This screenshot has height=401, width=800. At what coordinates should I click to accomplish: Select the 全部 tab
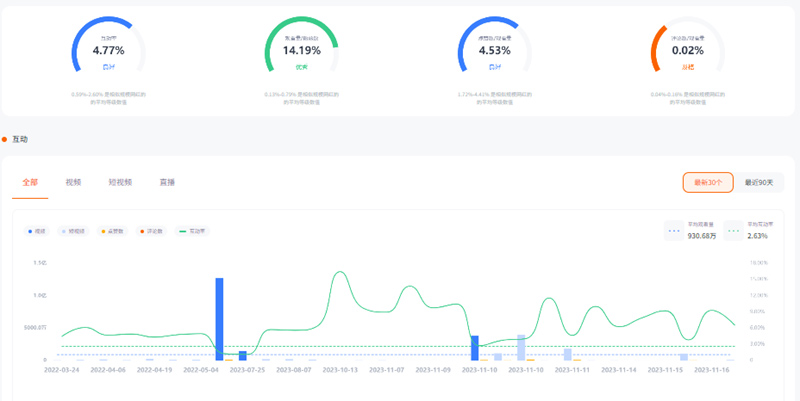pyautogui.click(x=29, y=183)
